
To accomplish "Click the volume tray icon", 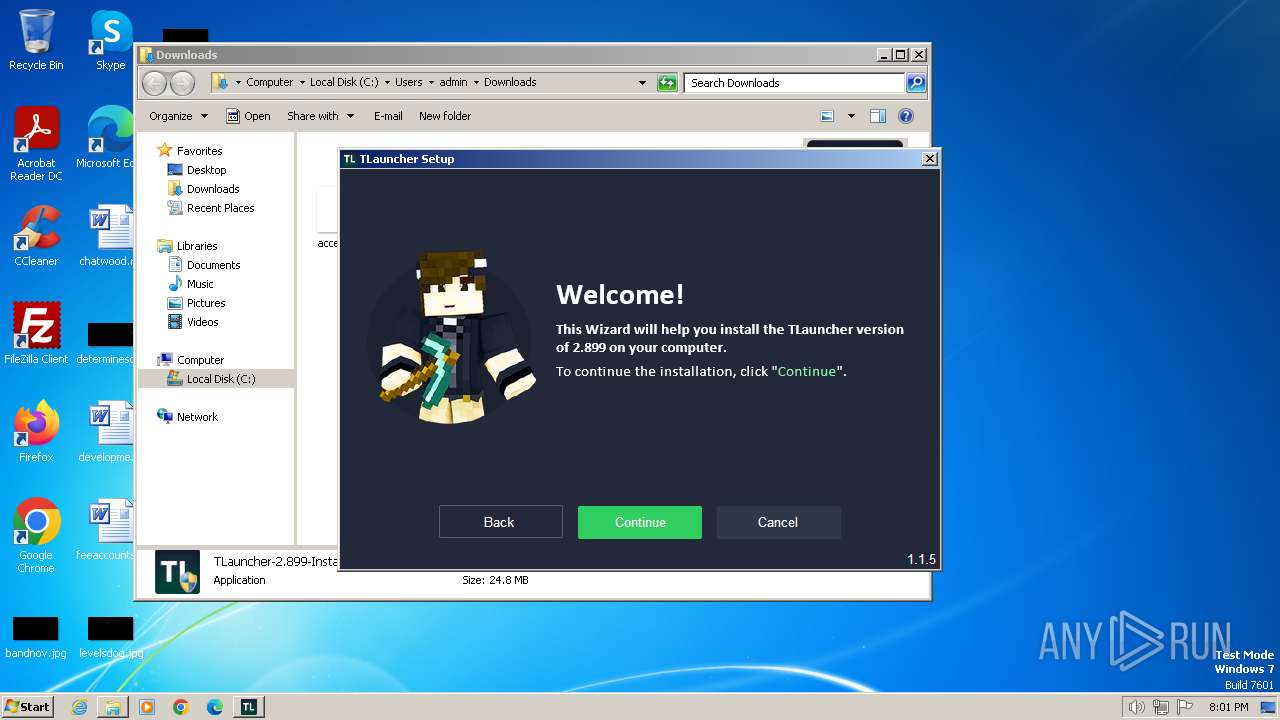I will [1136, 707].
